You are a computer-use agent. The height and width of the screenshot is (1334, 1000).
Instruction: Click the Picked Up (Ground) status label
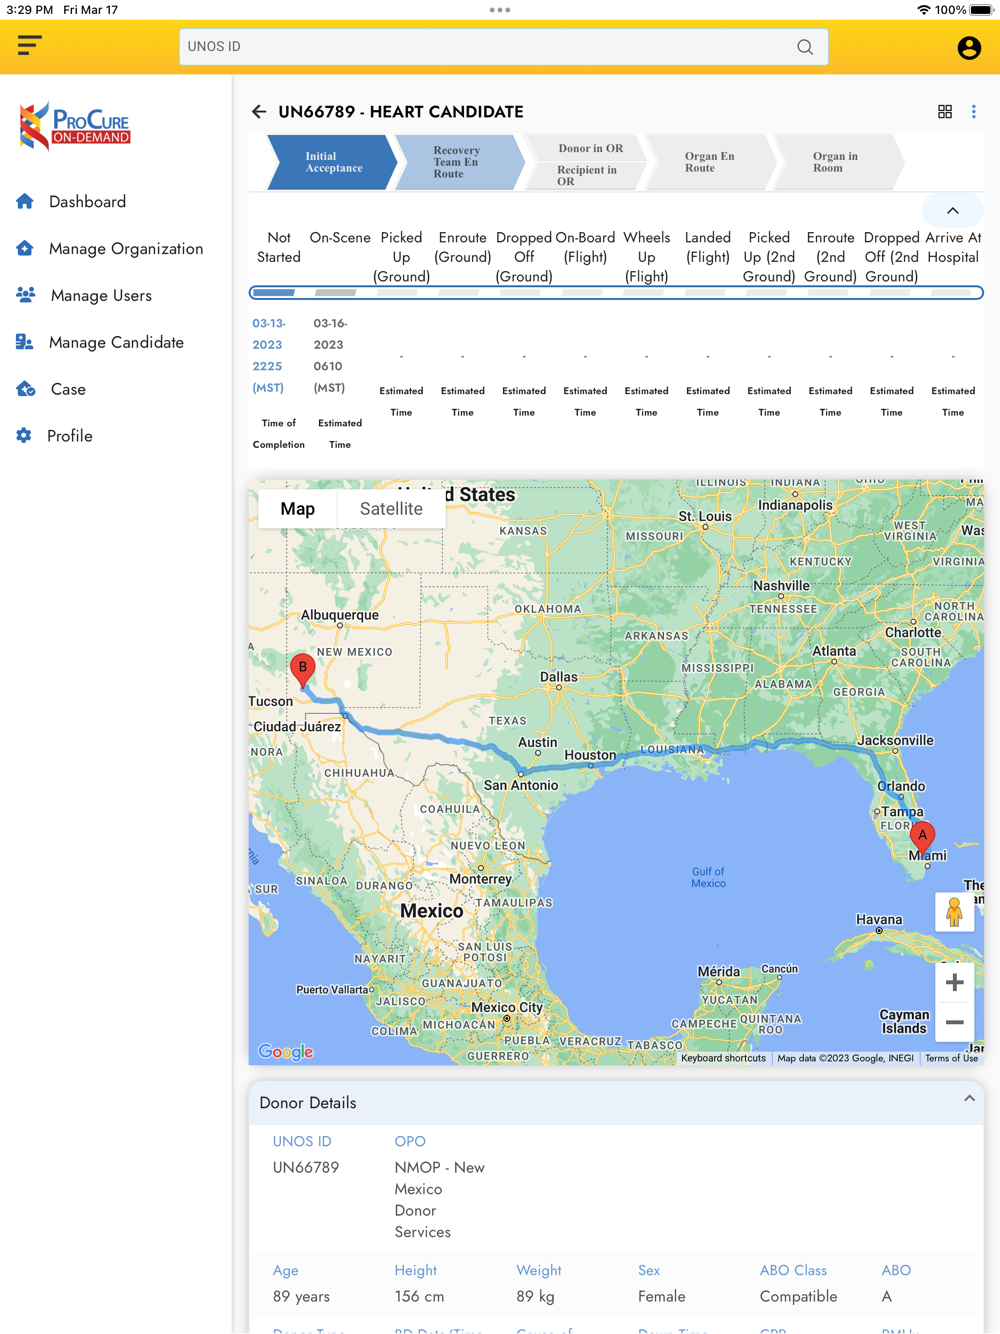401,257
